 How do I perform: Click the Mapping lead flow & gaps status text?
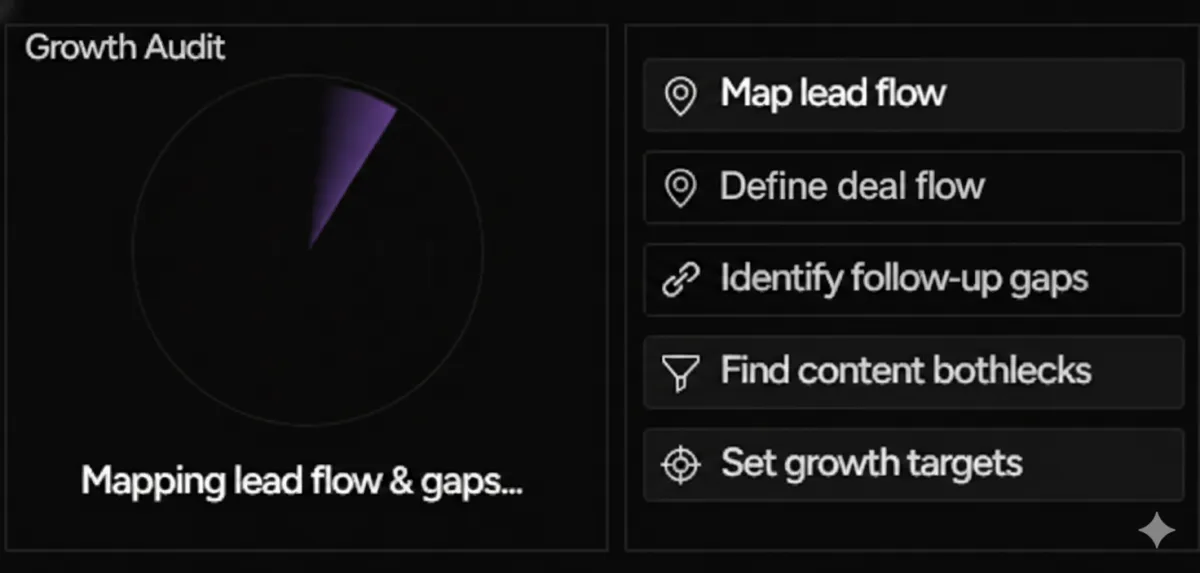302,481
